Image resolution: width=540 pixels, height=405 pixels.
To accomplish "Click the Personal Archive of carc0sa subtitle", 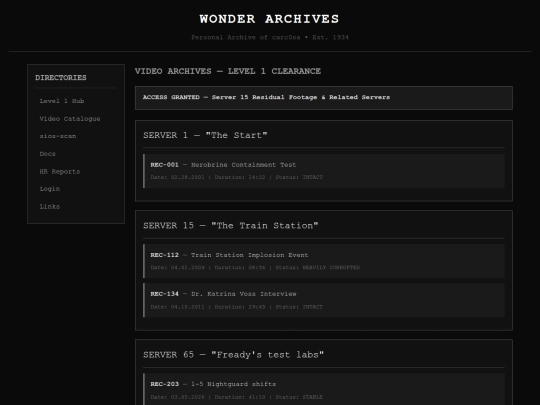I will coord(270,37).
